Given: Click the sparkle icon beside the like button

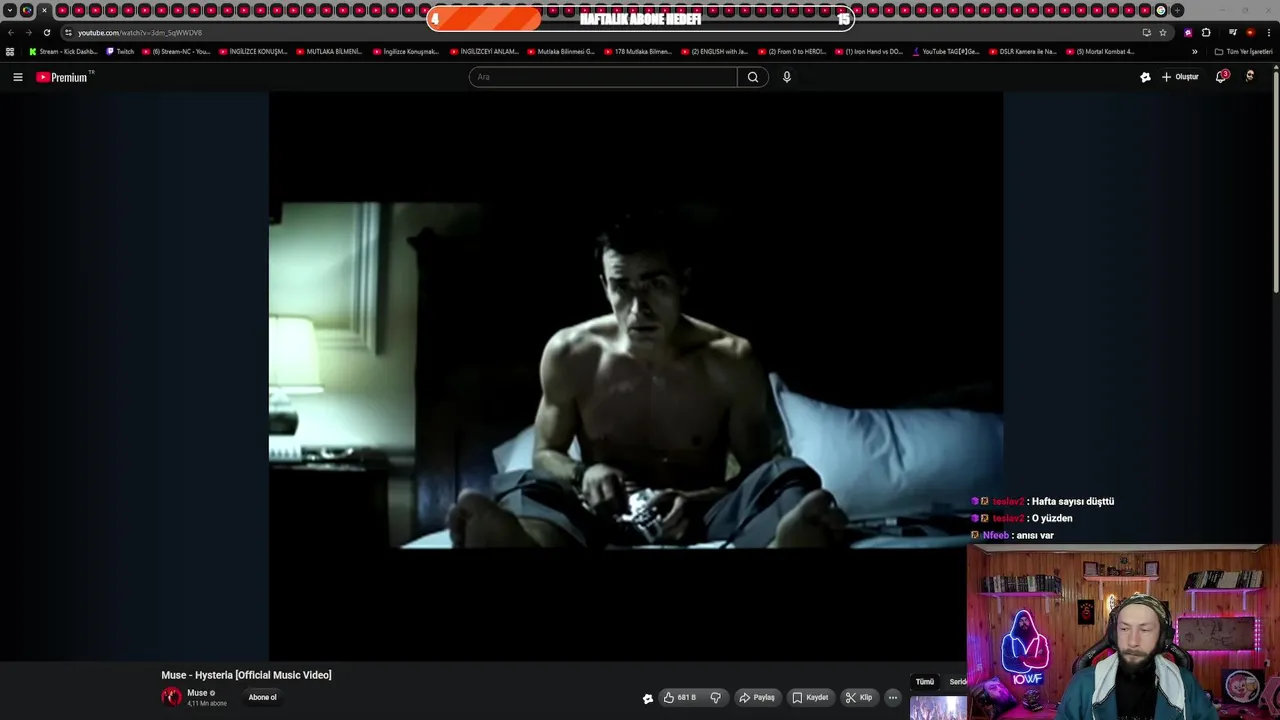Looking at the screenshot, I should tap(647, 698).
